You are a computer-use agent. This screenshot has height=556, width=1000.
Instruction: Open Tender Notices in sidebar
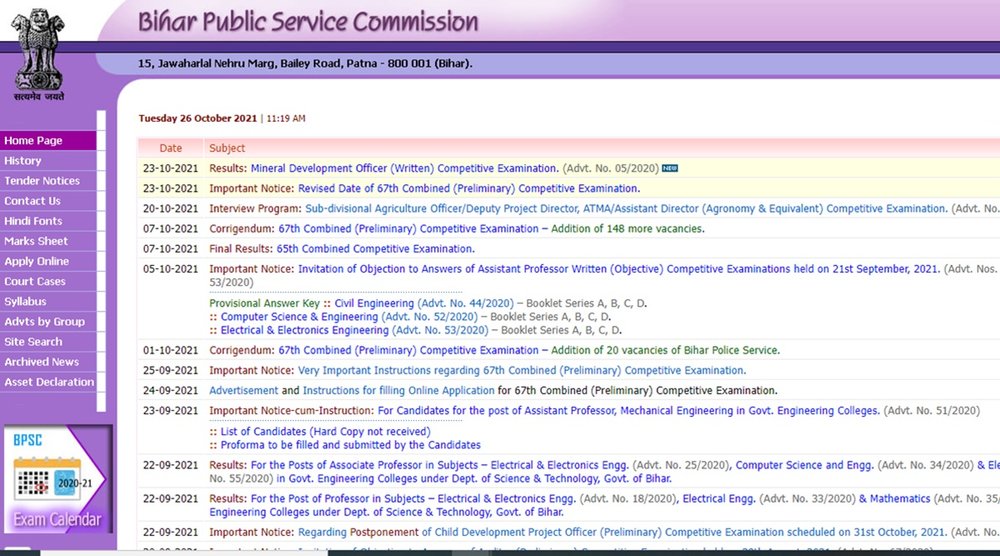pos(48,181)
